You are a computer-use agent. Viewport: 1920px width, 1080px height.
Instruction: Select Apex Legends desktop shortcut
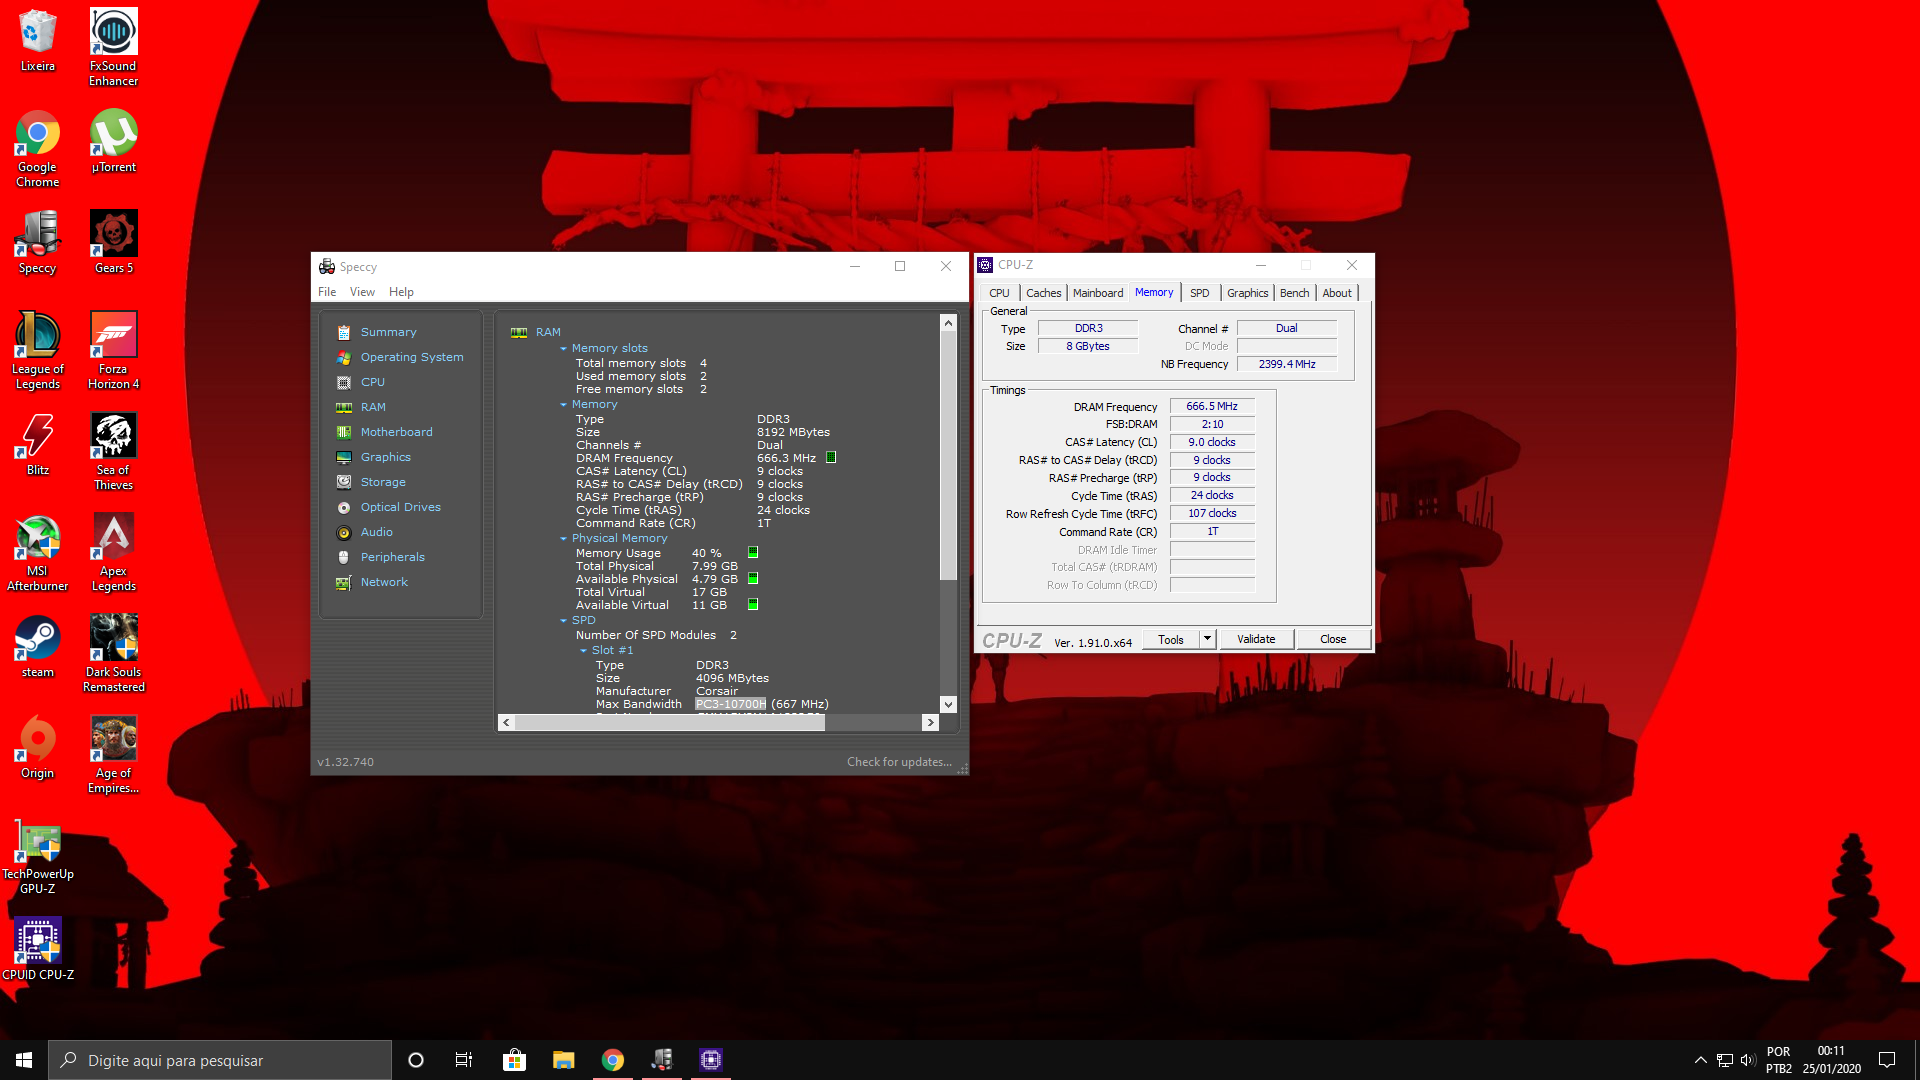click(x=113, y=553)
